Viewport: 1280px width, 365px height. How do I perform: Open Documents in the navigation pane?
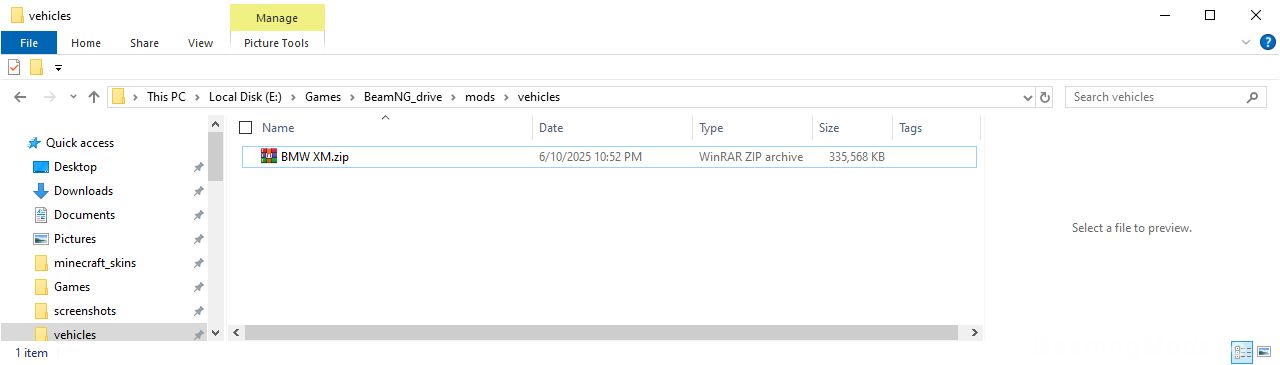84,215
